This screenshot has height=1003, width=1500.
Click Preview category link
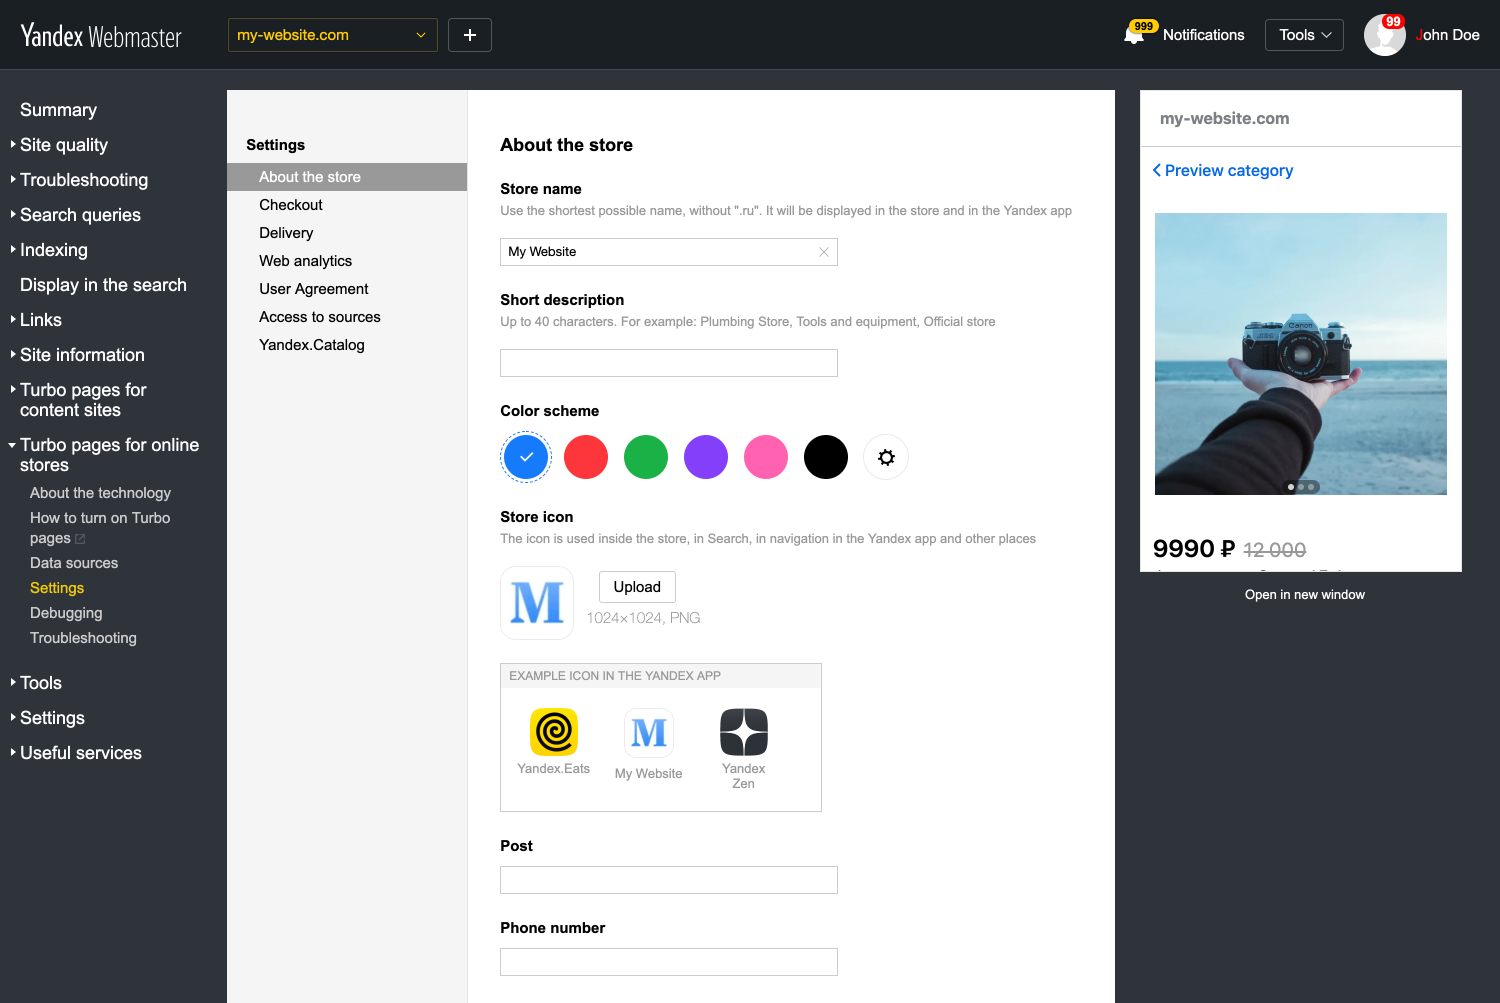1229,170
